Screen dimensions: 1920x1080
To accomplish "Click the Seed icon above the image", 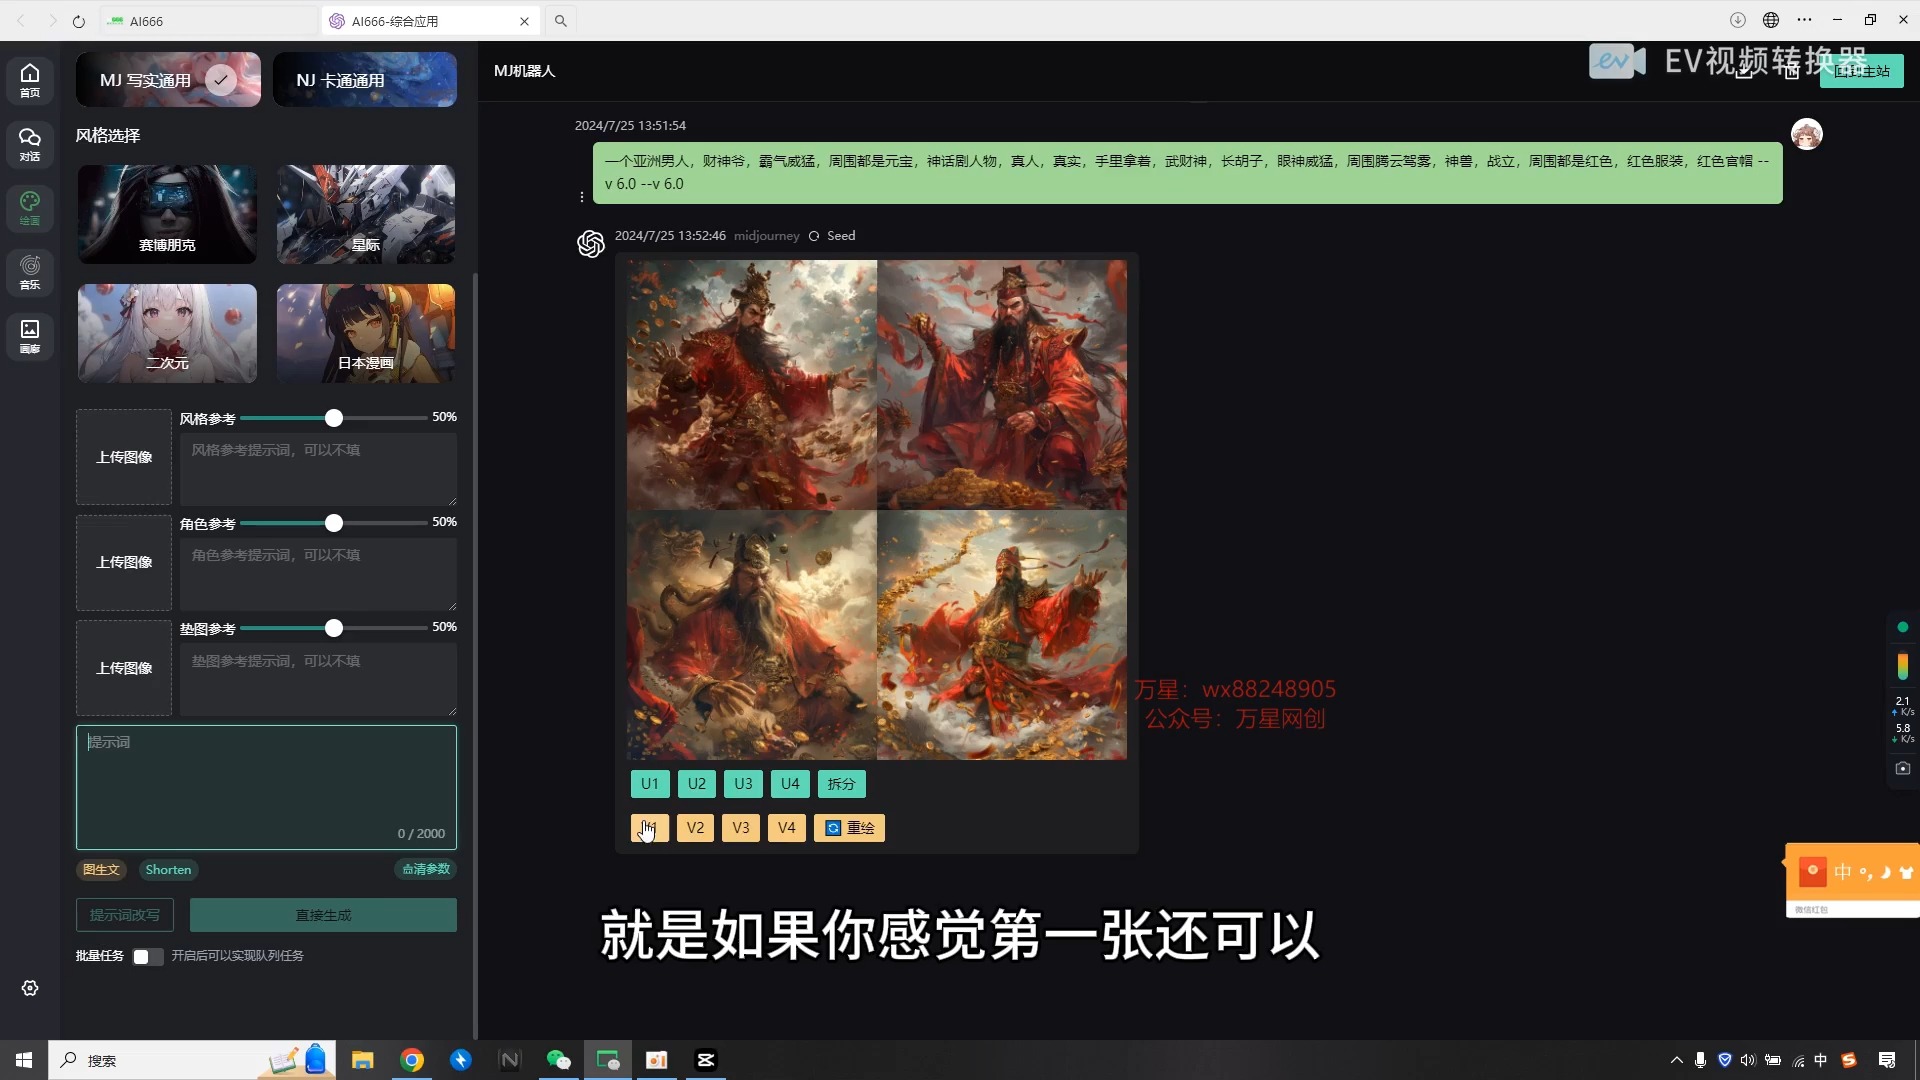I will [814, 236].
